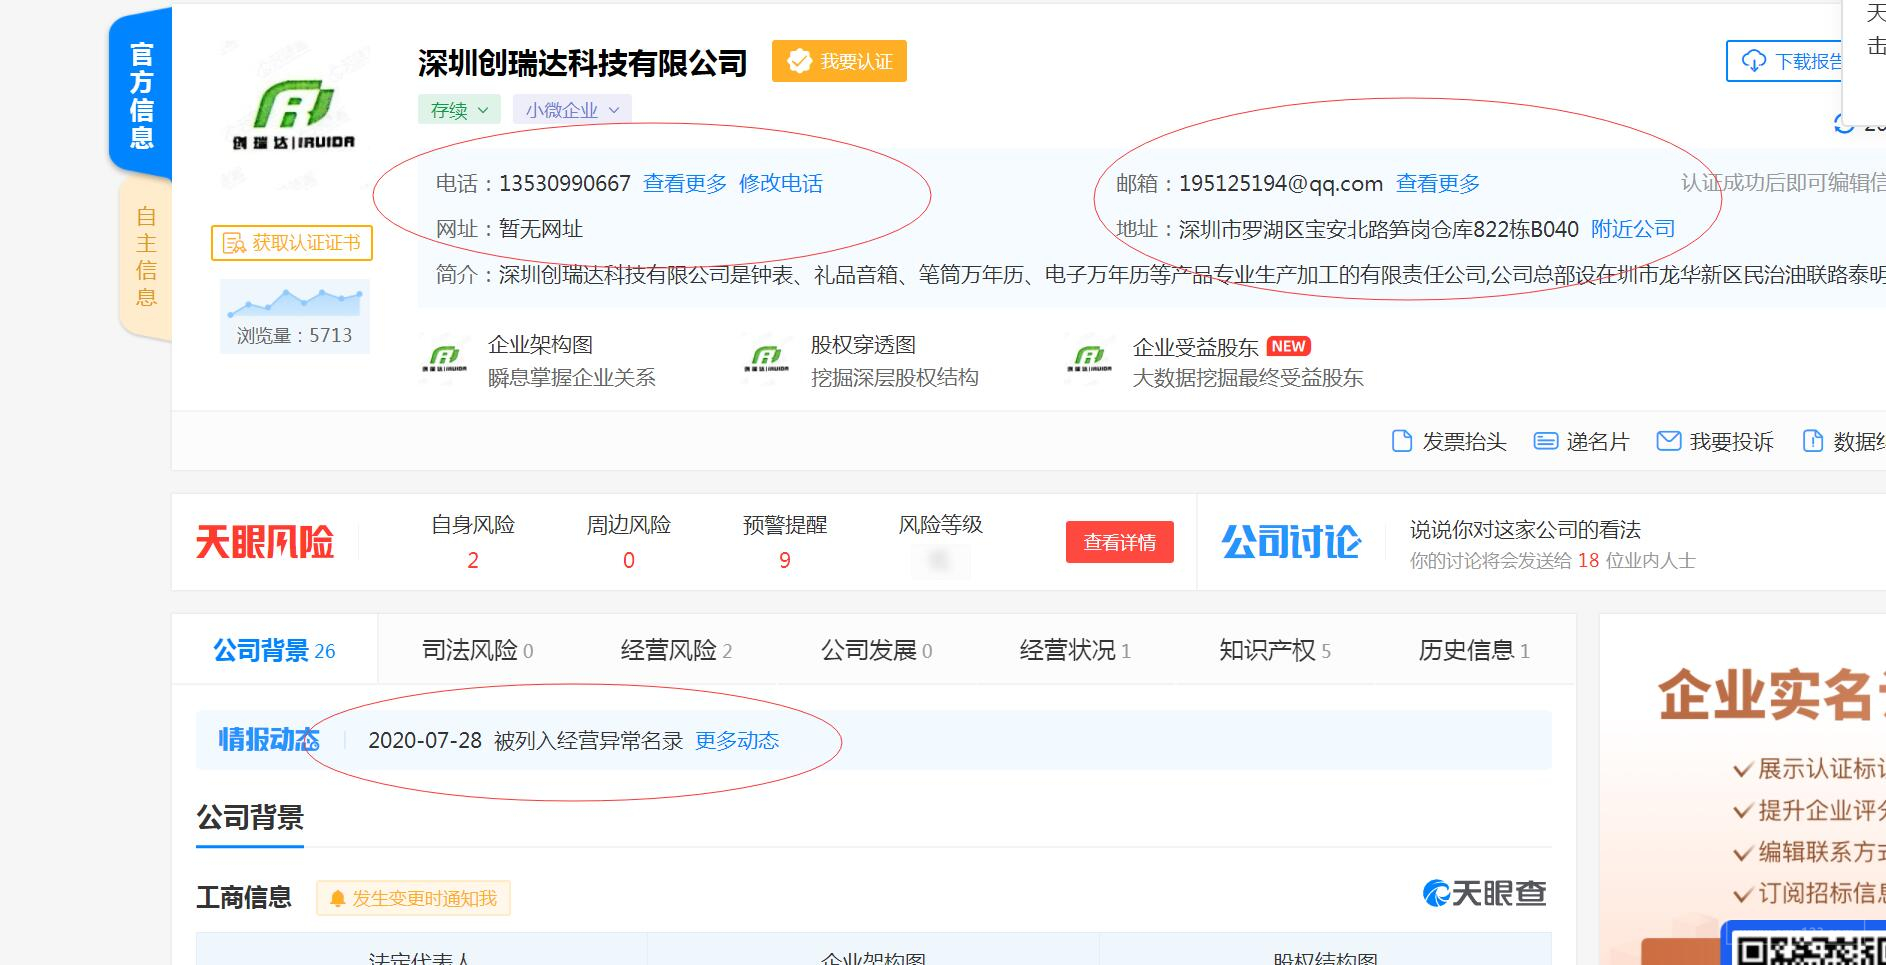The image size is (1886, 965).
Task: Open the 存续 status dropdown
Action: click(459, 110)
